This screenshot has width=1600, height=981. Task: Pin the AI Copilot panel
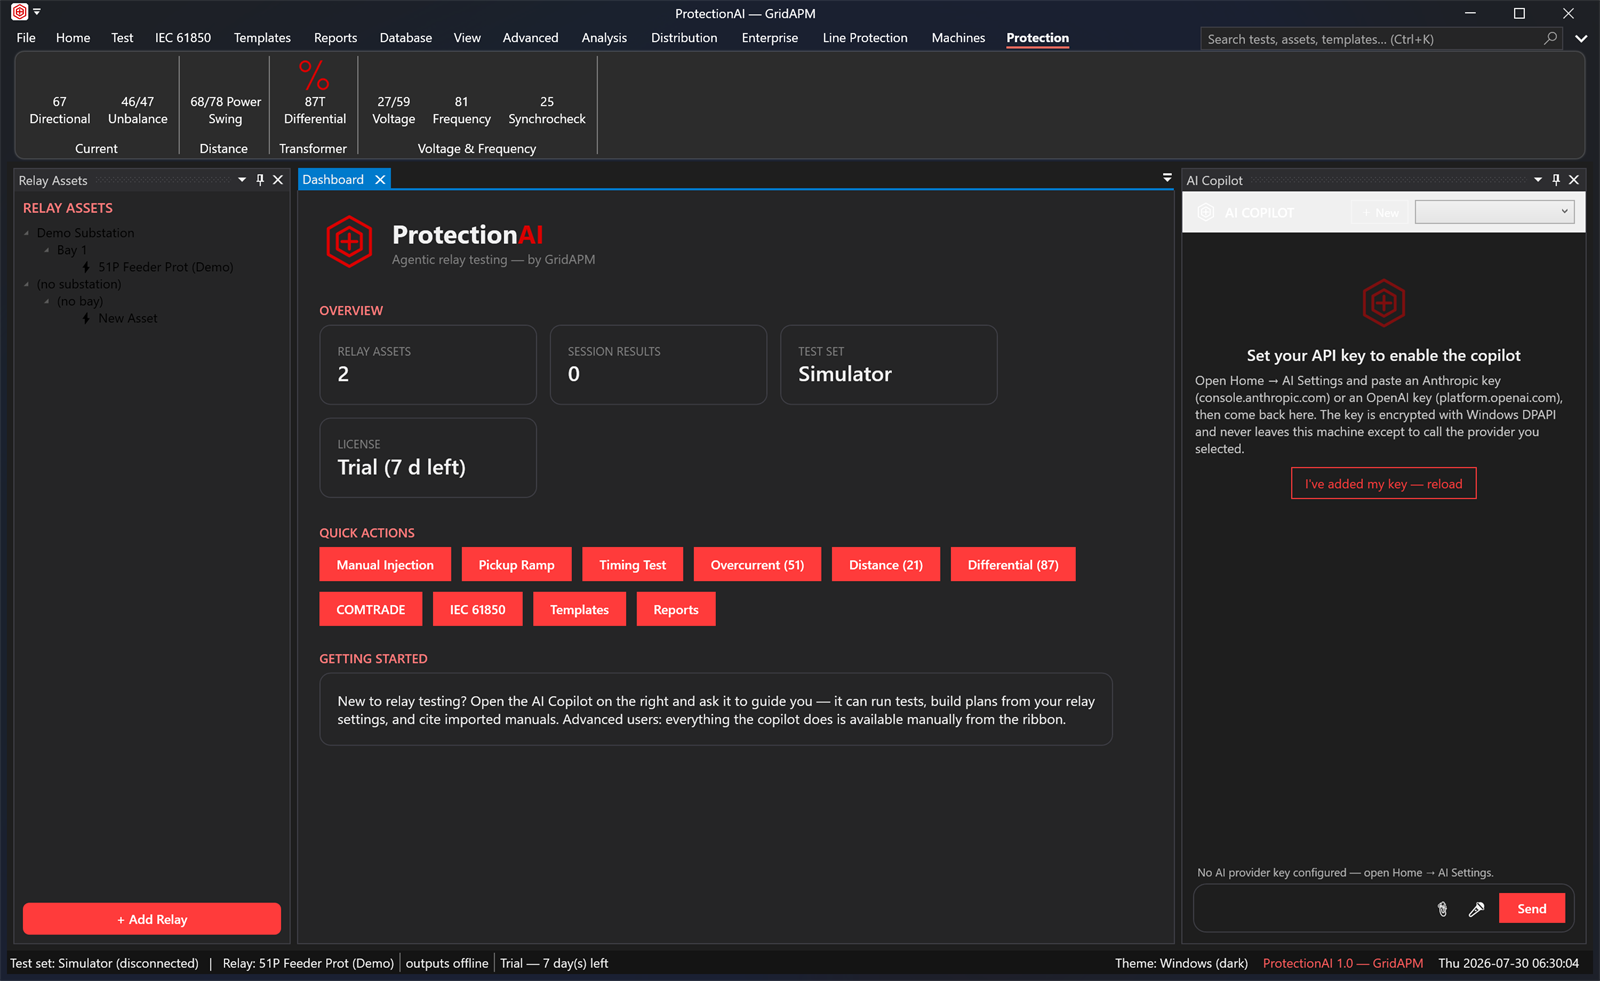[x=1556, y=180]
